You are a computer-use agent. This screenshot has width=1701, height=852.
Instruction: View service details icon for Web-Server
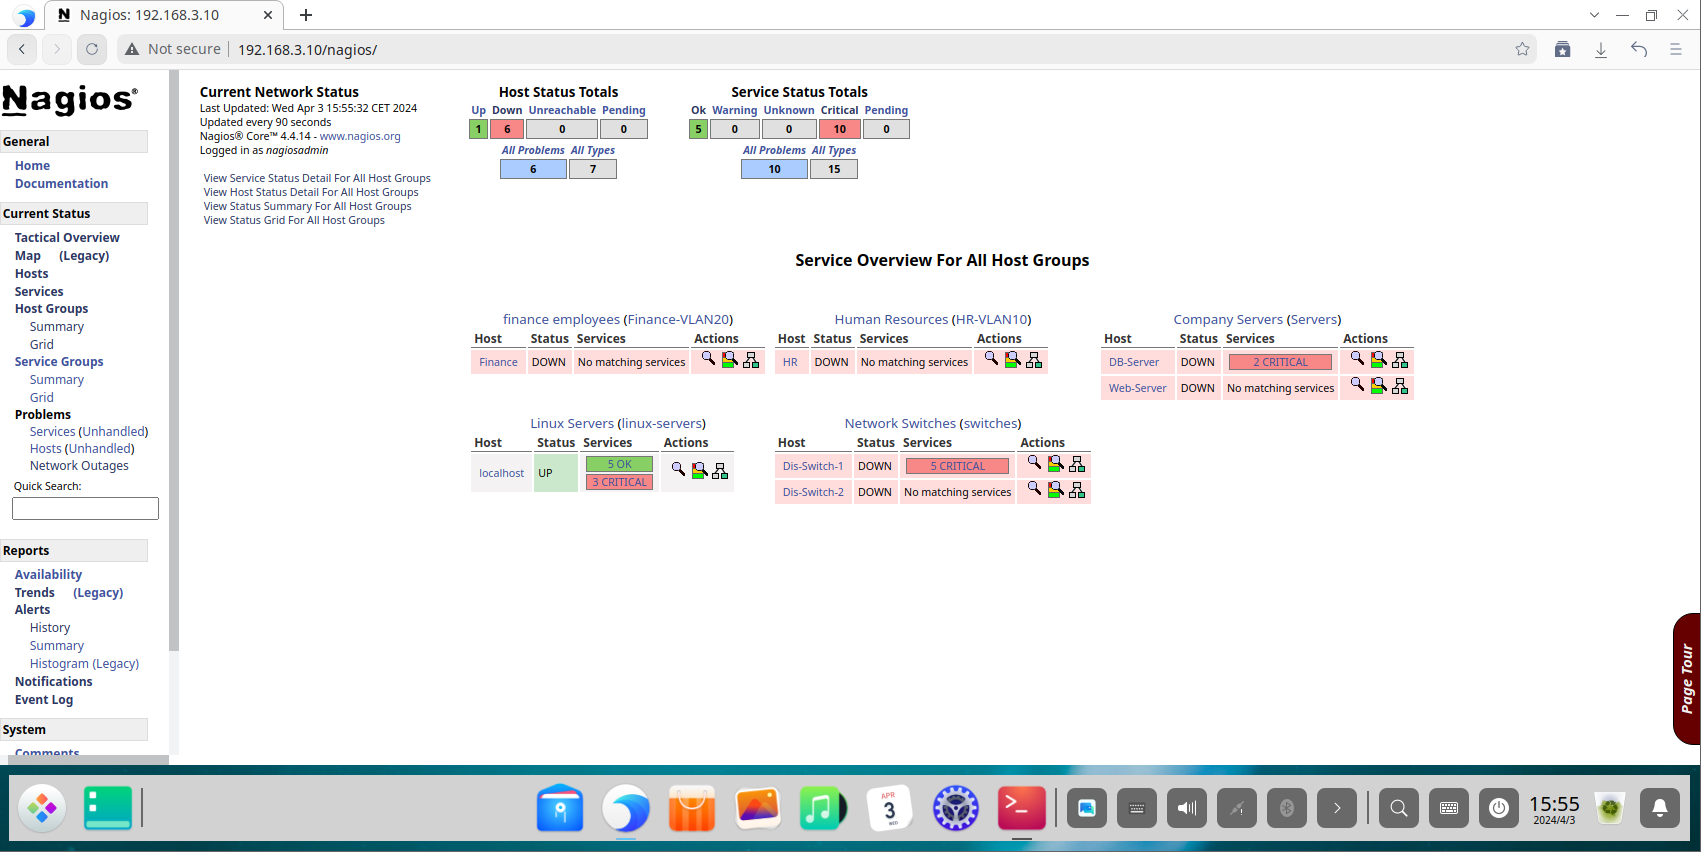pyautogui.click(x=1379, y=386)
